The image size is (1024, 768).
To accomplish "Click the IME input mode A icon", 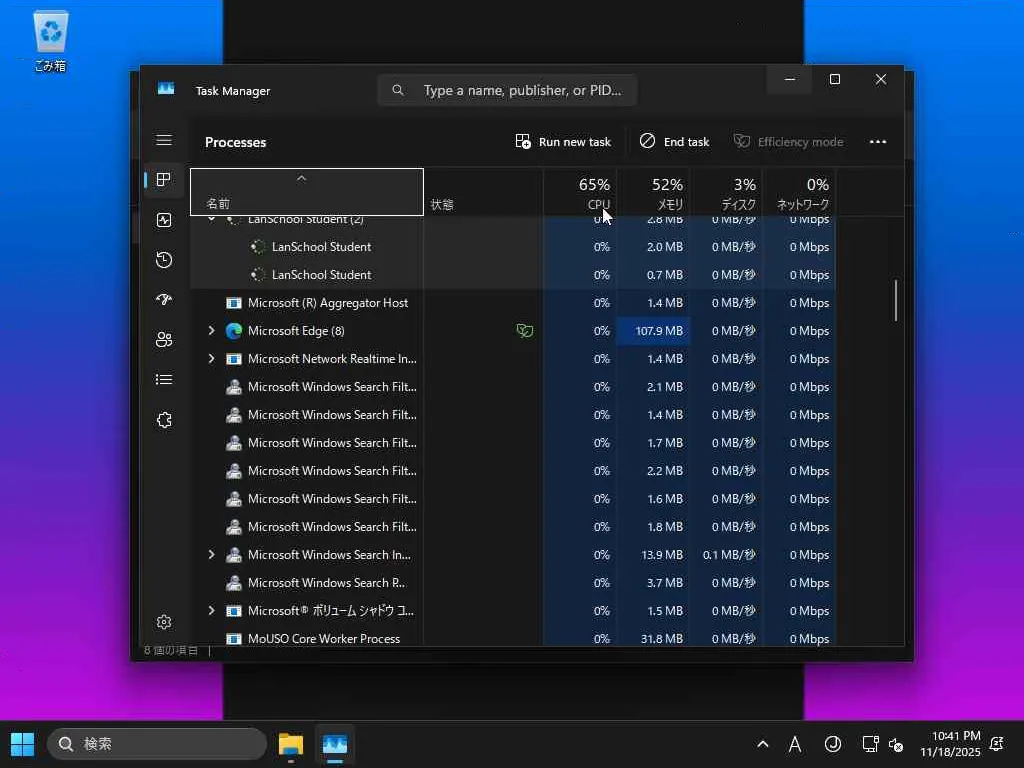I will (795, 744).
